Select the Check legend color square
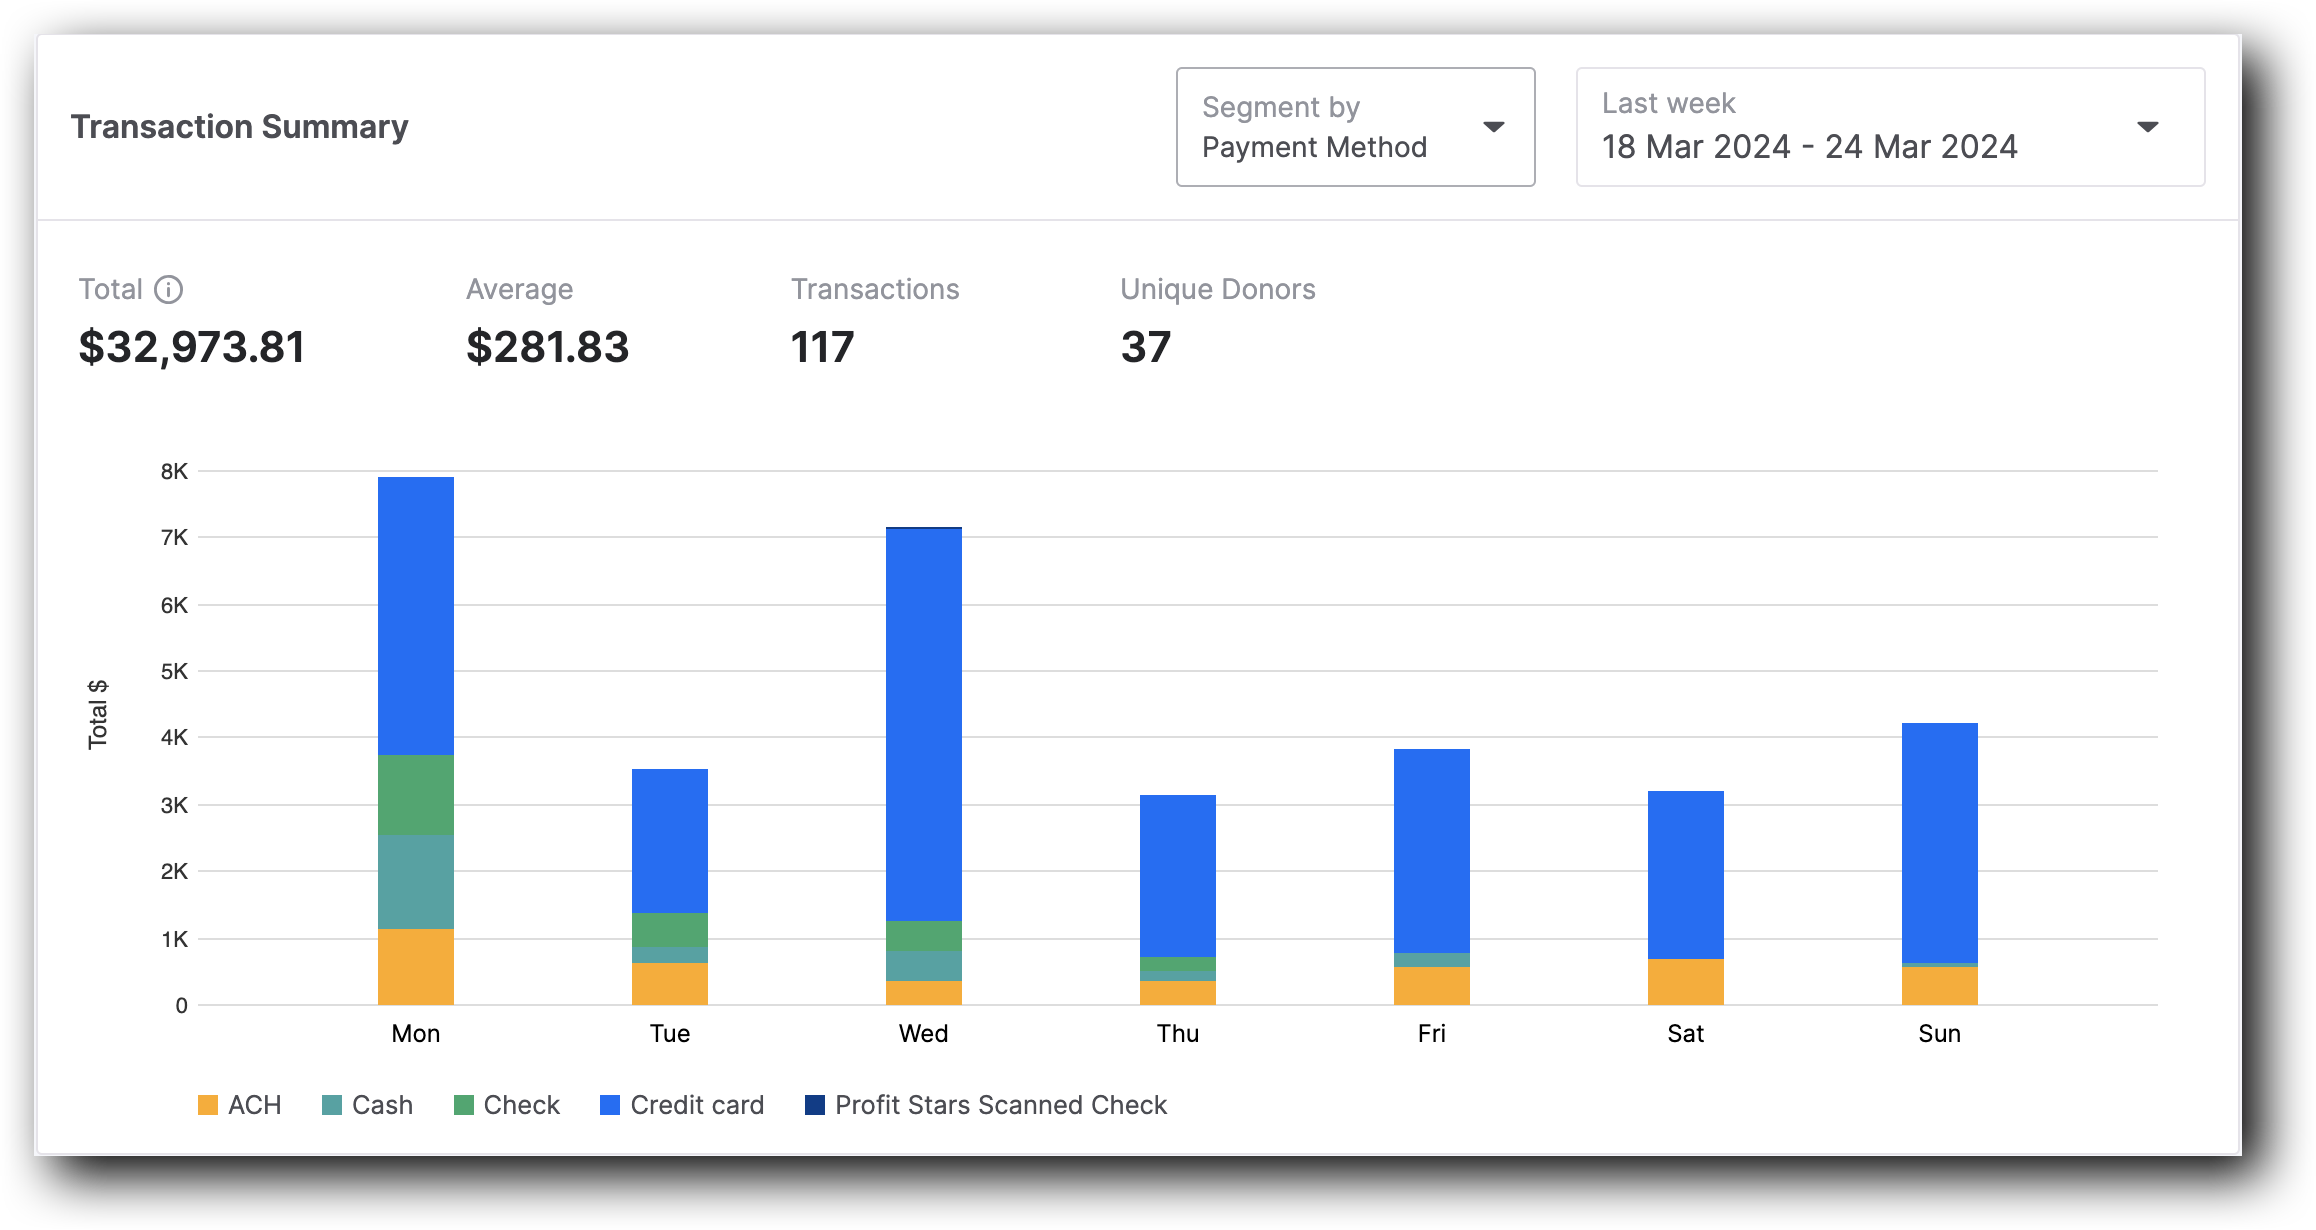2316x1230 pixels. click(463, 1104)
